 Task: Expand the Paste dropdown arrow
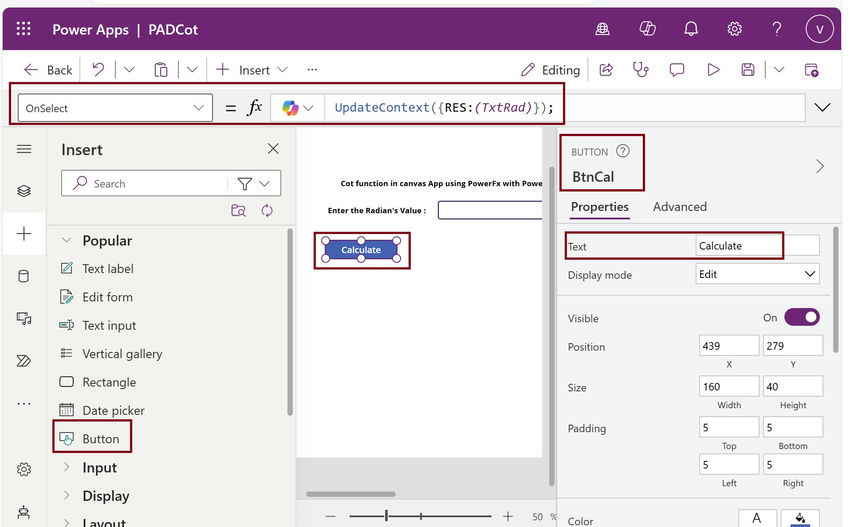pyautogui.click(x=192, y=69)
